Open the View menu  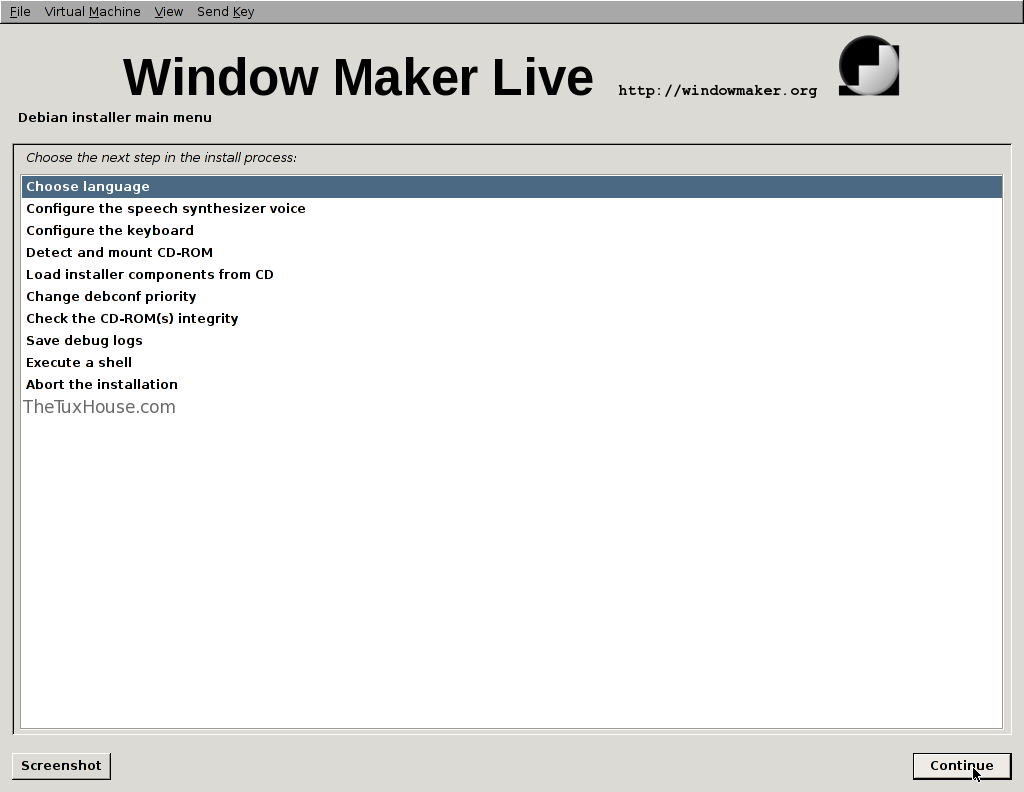pos(168,12)
